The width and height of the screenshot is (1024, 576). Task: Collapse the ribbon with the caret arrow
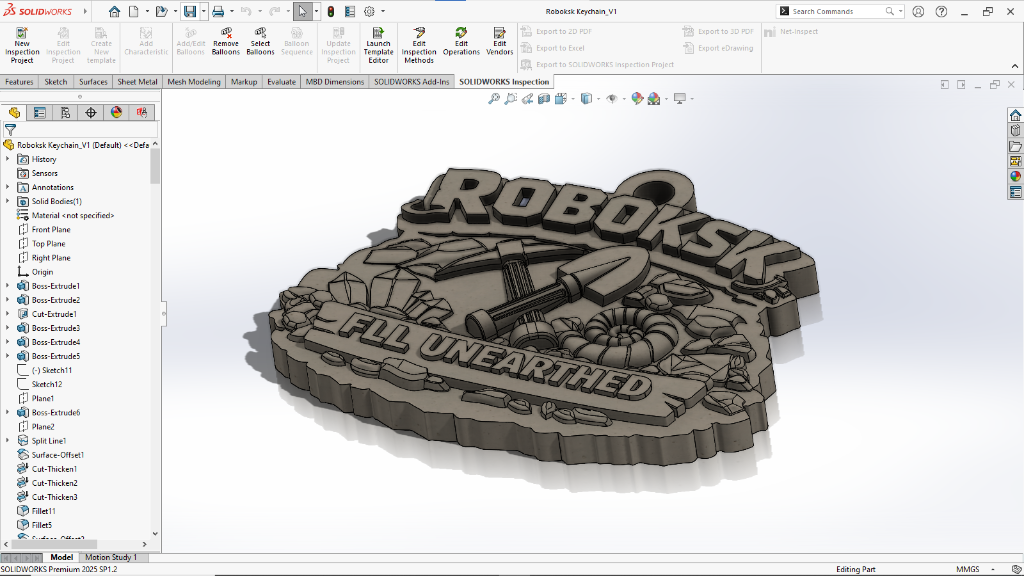pyautogui.click(x=1014, y=66)
